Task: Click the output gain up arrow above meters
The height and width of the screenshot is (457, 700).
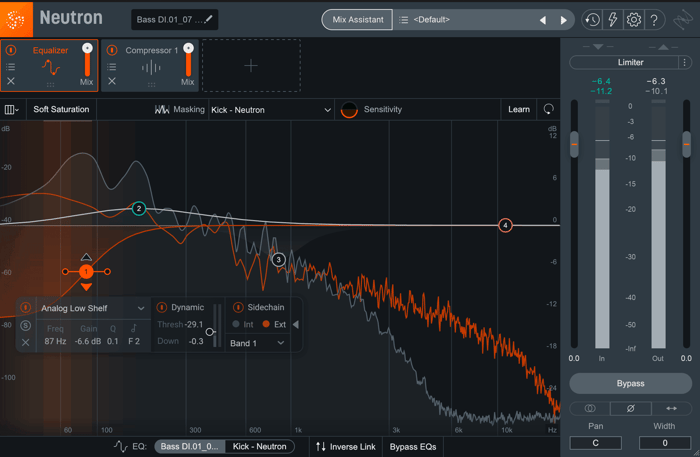Action: (x=663, y=47)
